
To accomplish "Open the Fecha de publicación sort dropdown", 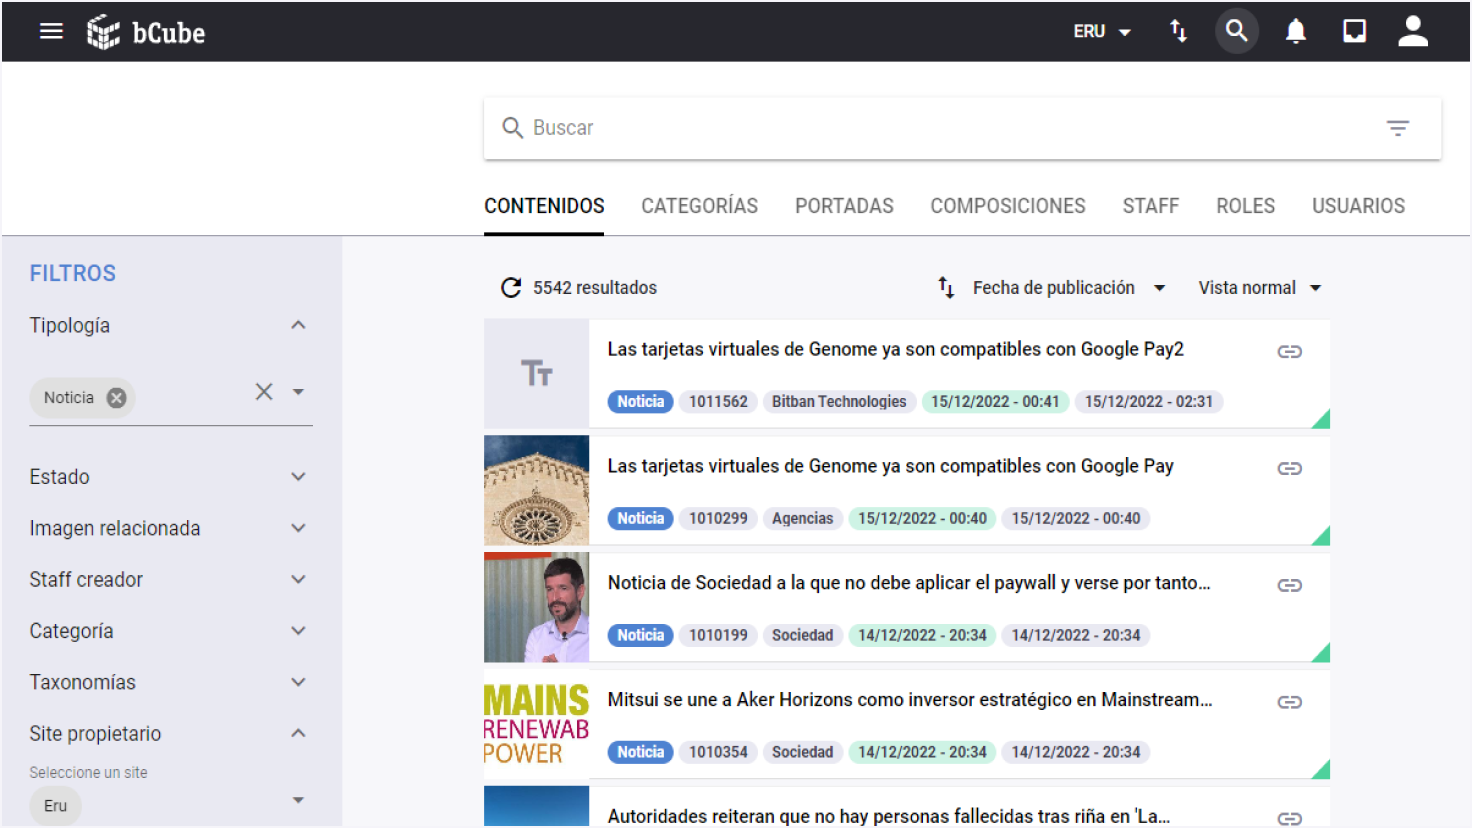I will 1069,288.
